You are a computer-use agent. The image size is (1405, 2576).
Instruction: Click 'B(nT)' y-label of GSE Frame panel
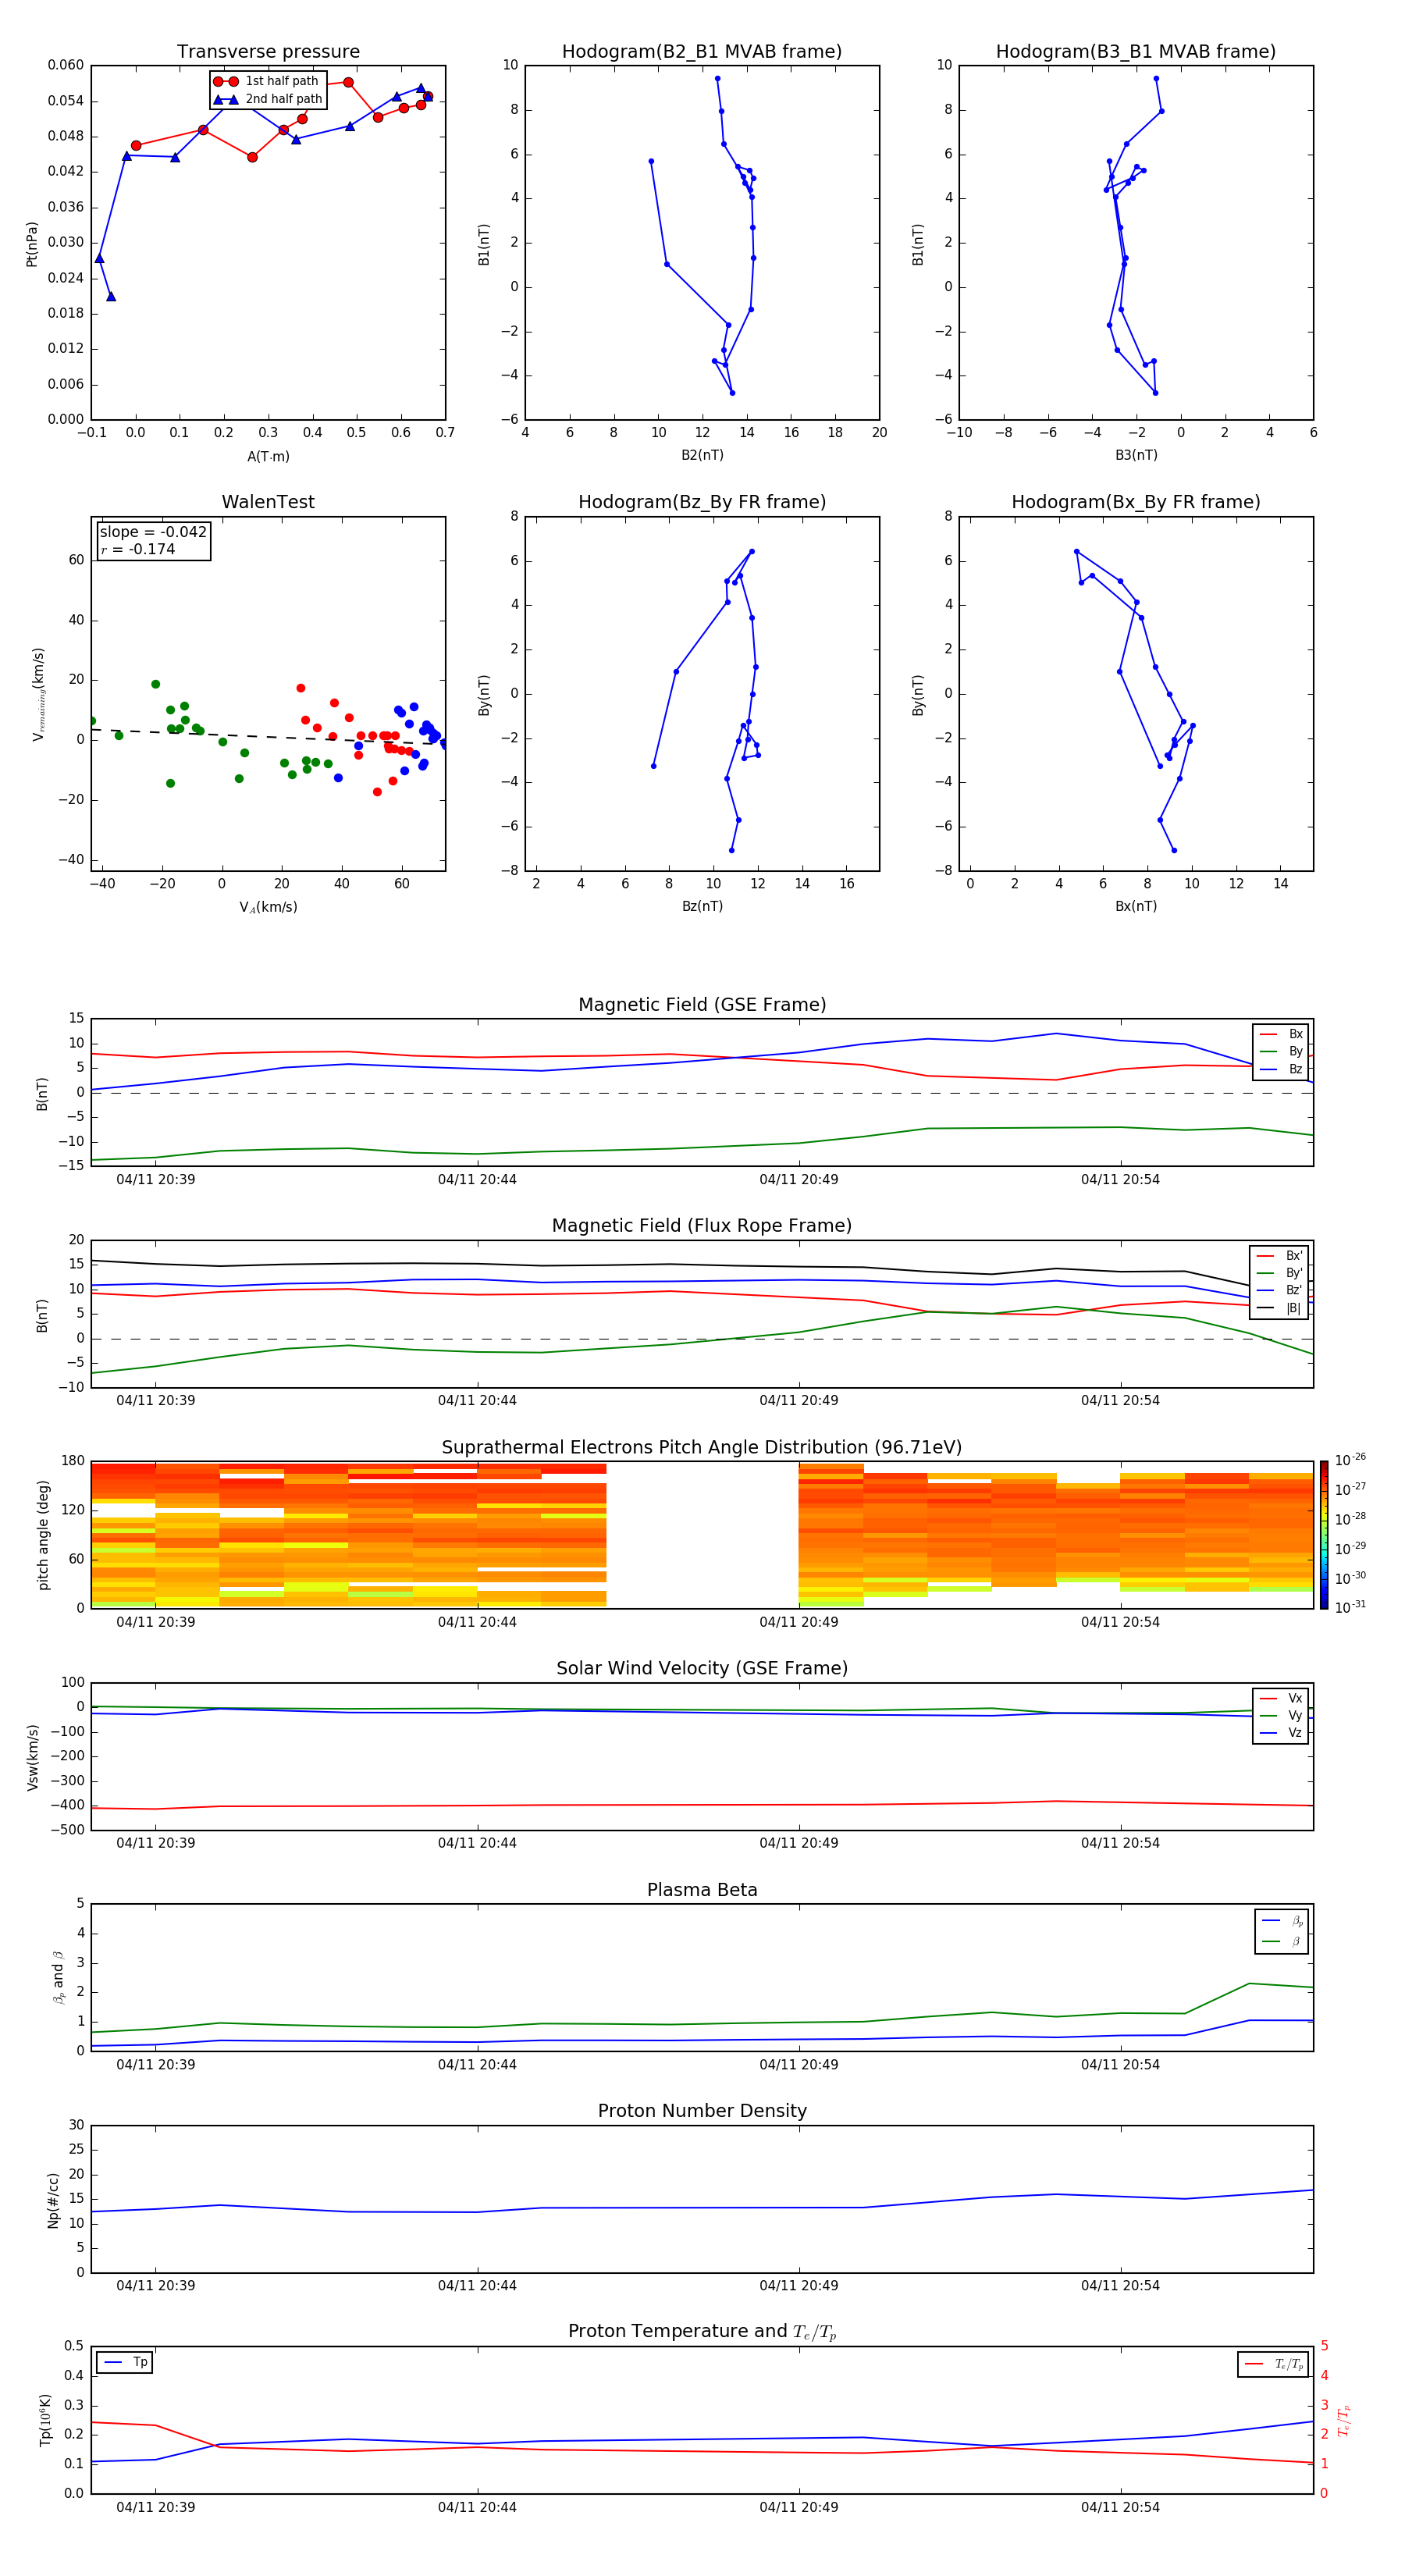click(42, 1093)
